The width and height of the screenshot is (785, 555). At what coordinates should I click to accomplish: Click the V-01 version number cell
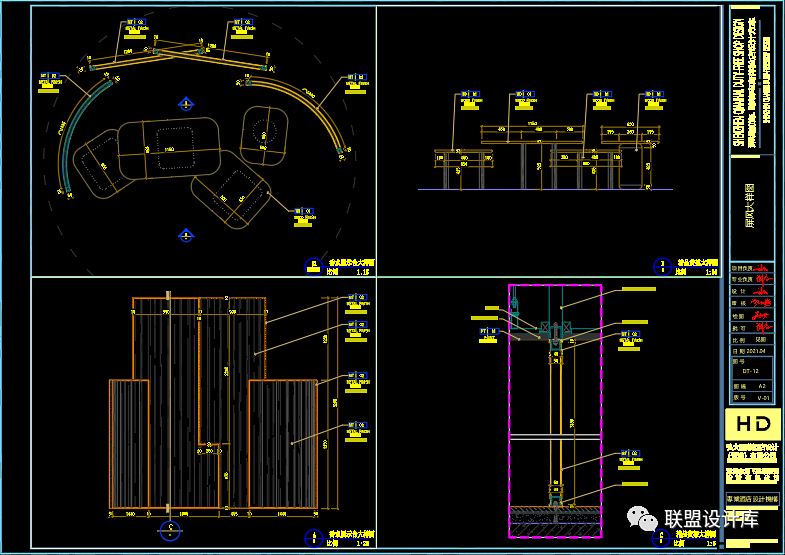point(762,397)
